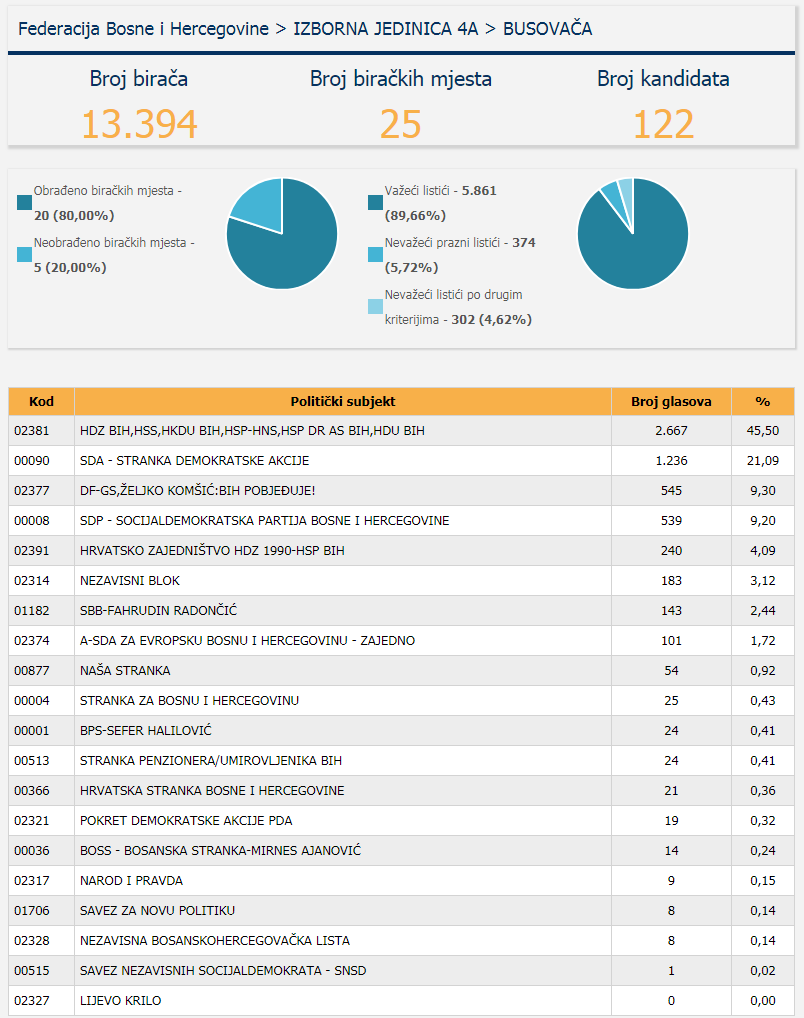Screen dimensions: 804x1018
Task: Click the Nevažeći prazni listići legend swatch
Action: [x=376, y=255]
